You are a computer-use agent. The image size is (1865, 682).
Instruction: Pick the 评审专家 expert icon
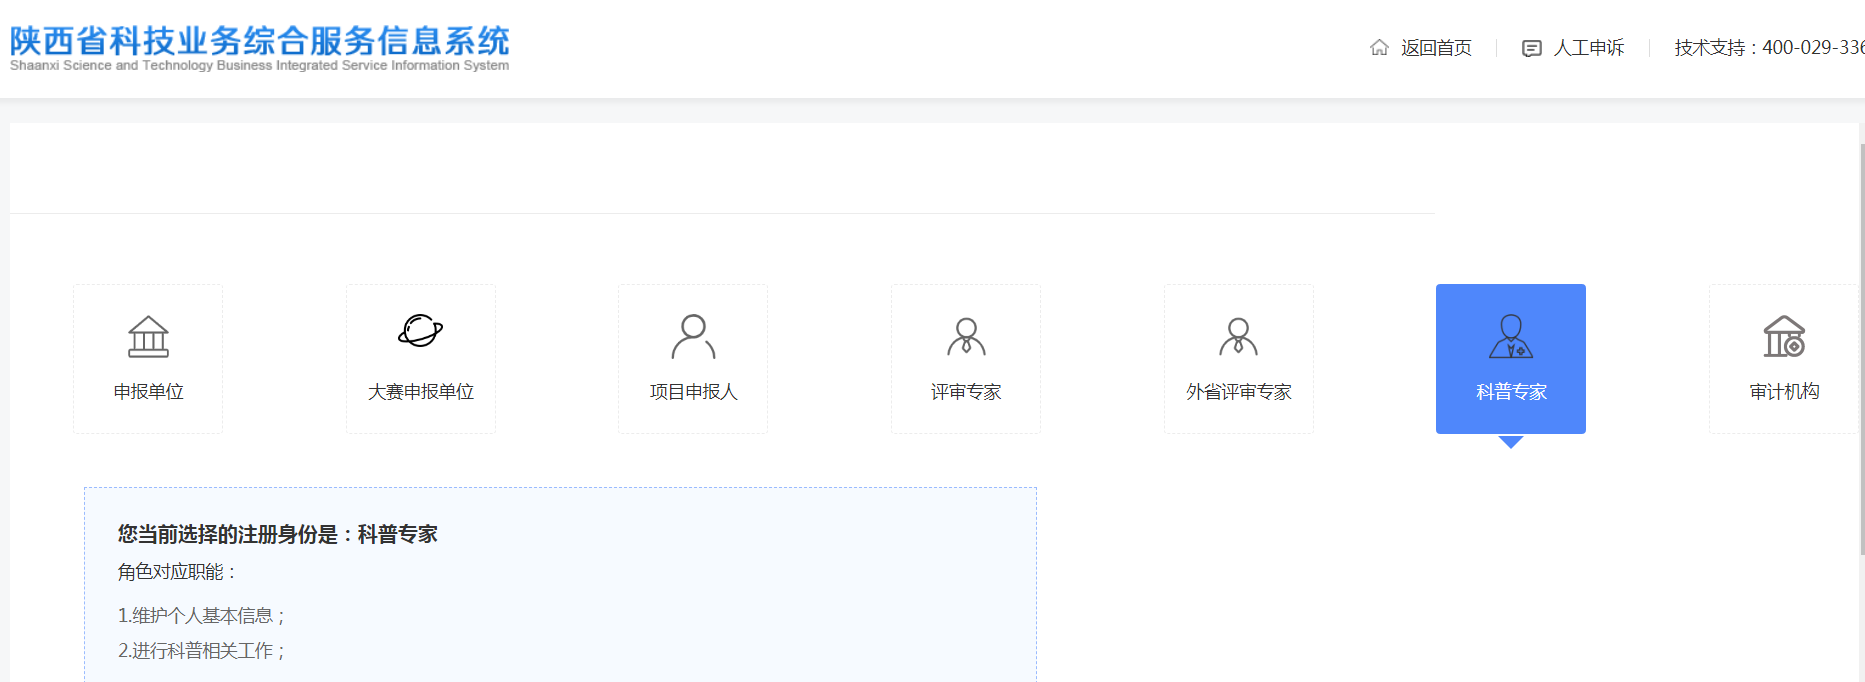coord(966,337)
